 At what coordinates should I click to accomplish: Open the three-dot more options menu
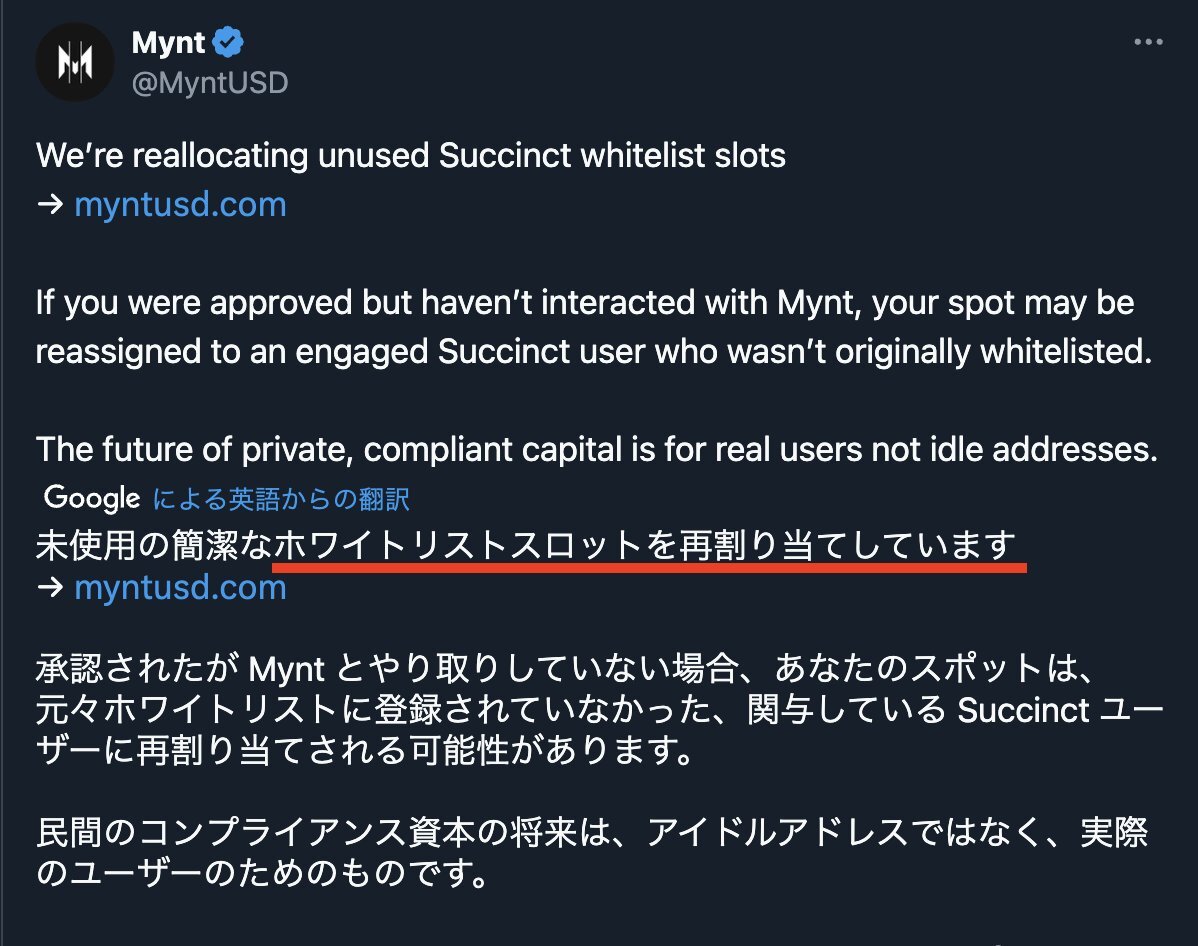coord(1148,42)
